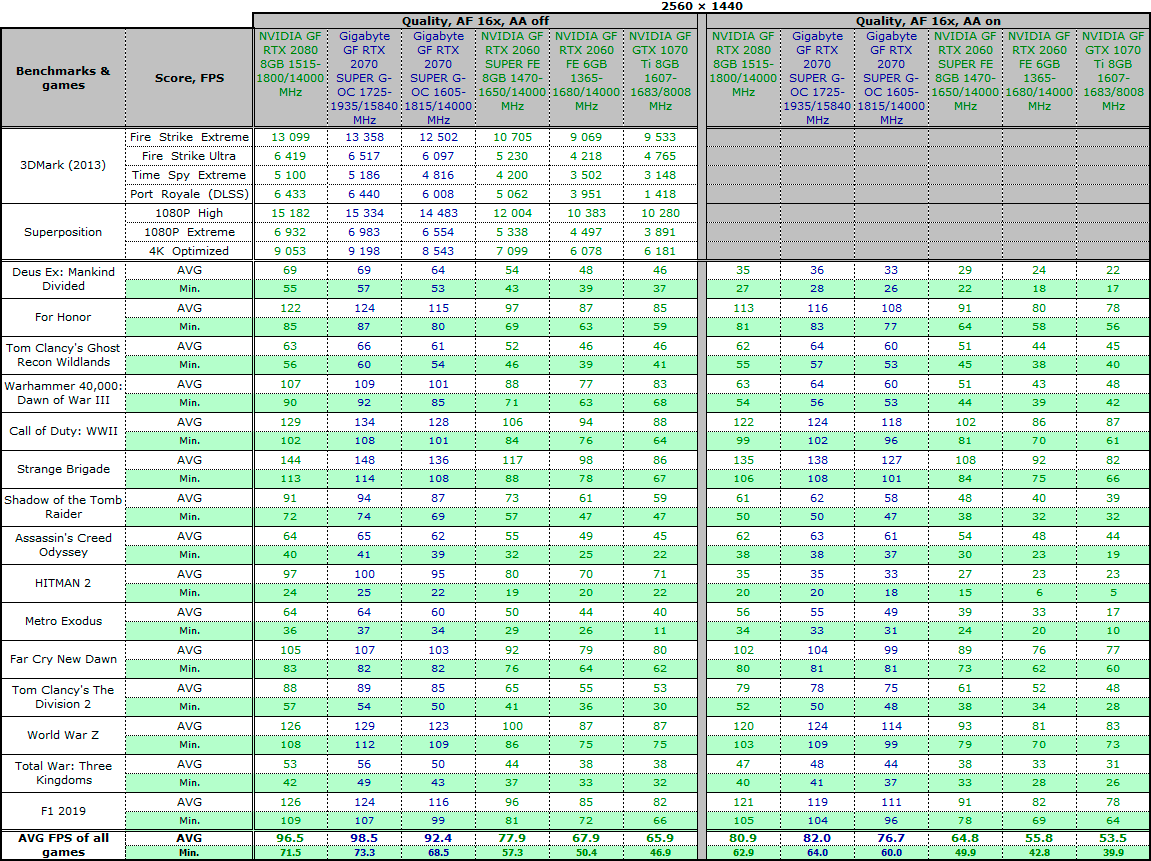
Task: Select the overall average value '96.5'
Action: pos(291,838)
